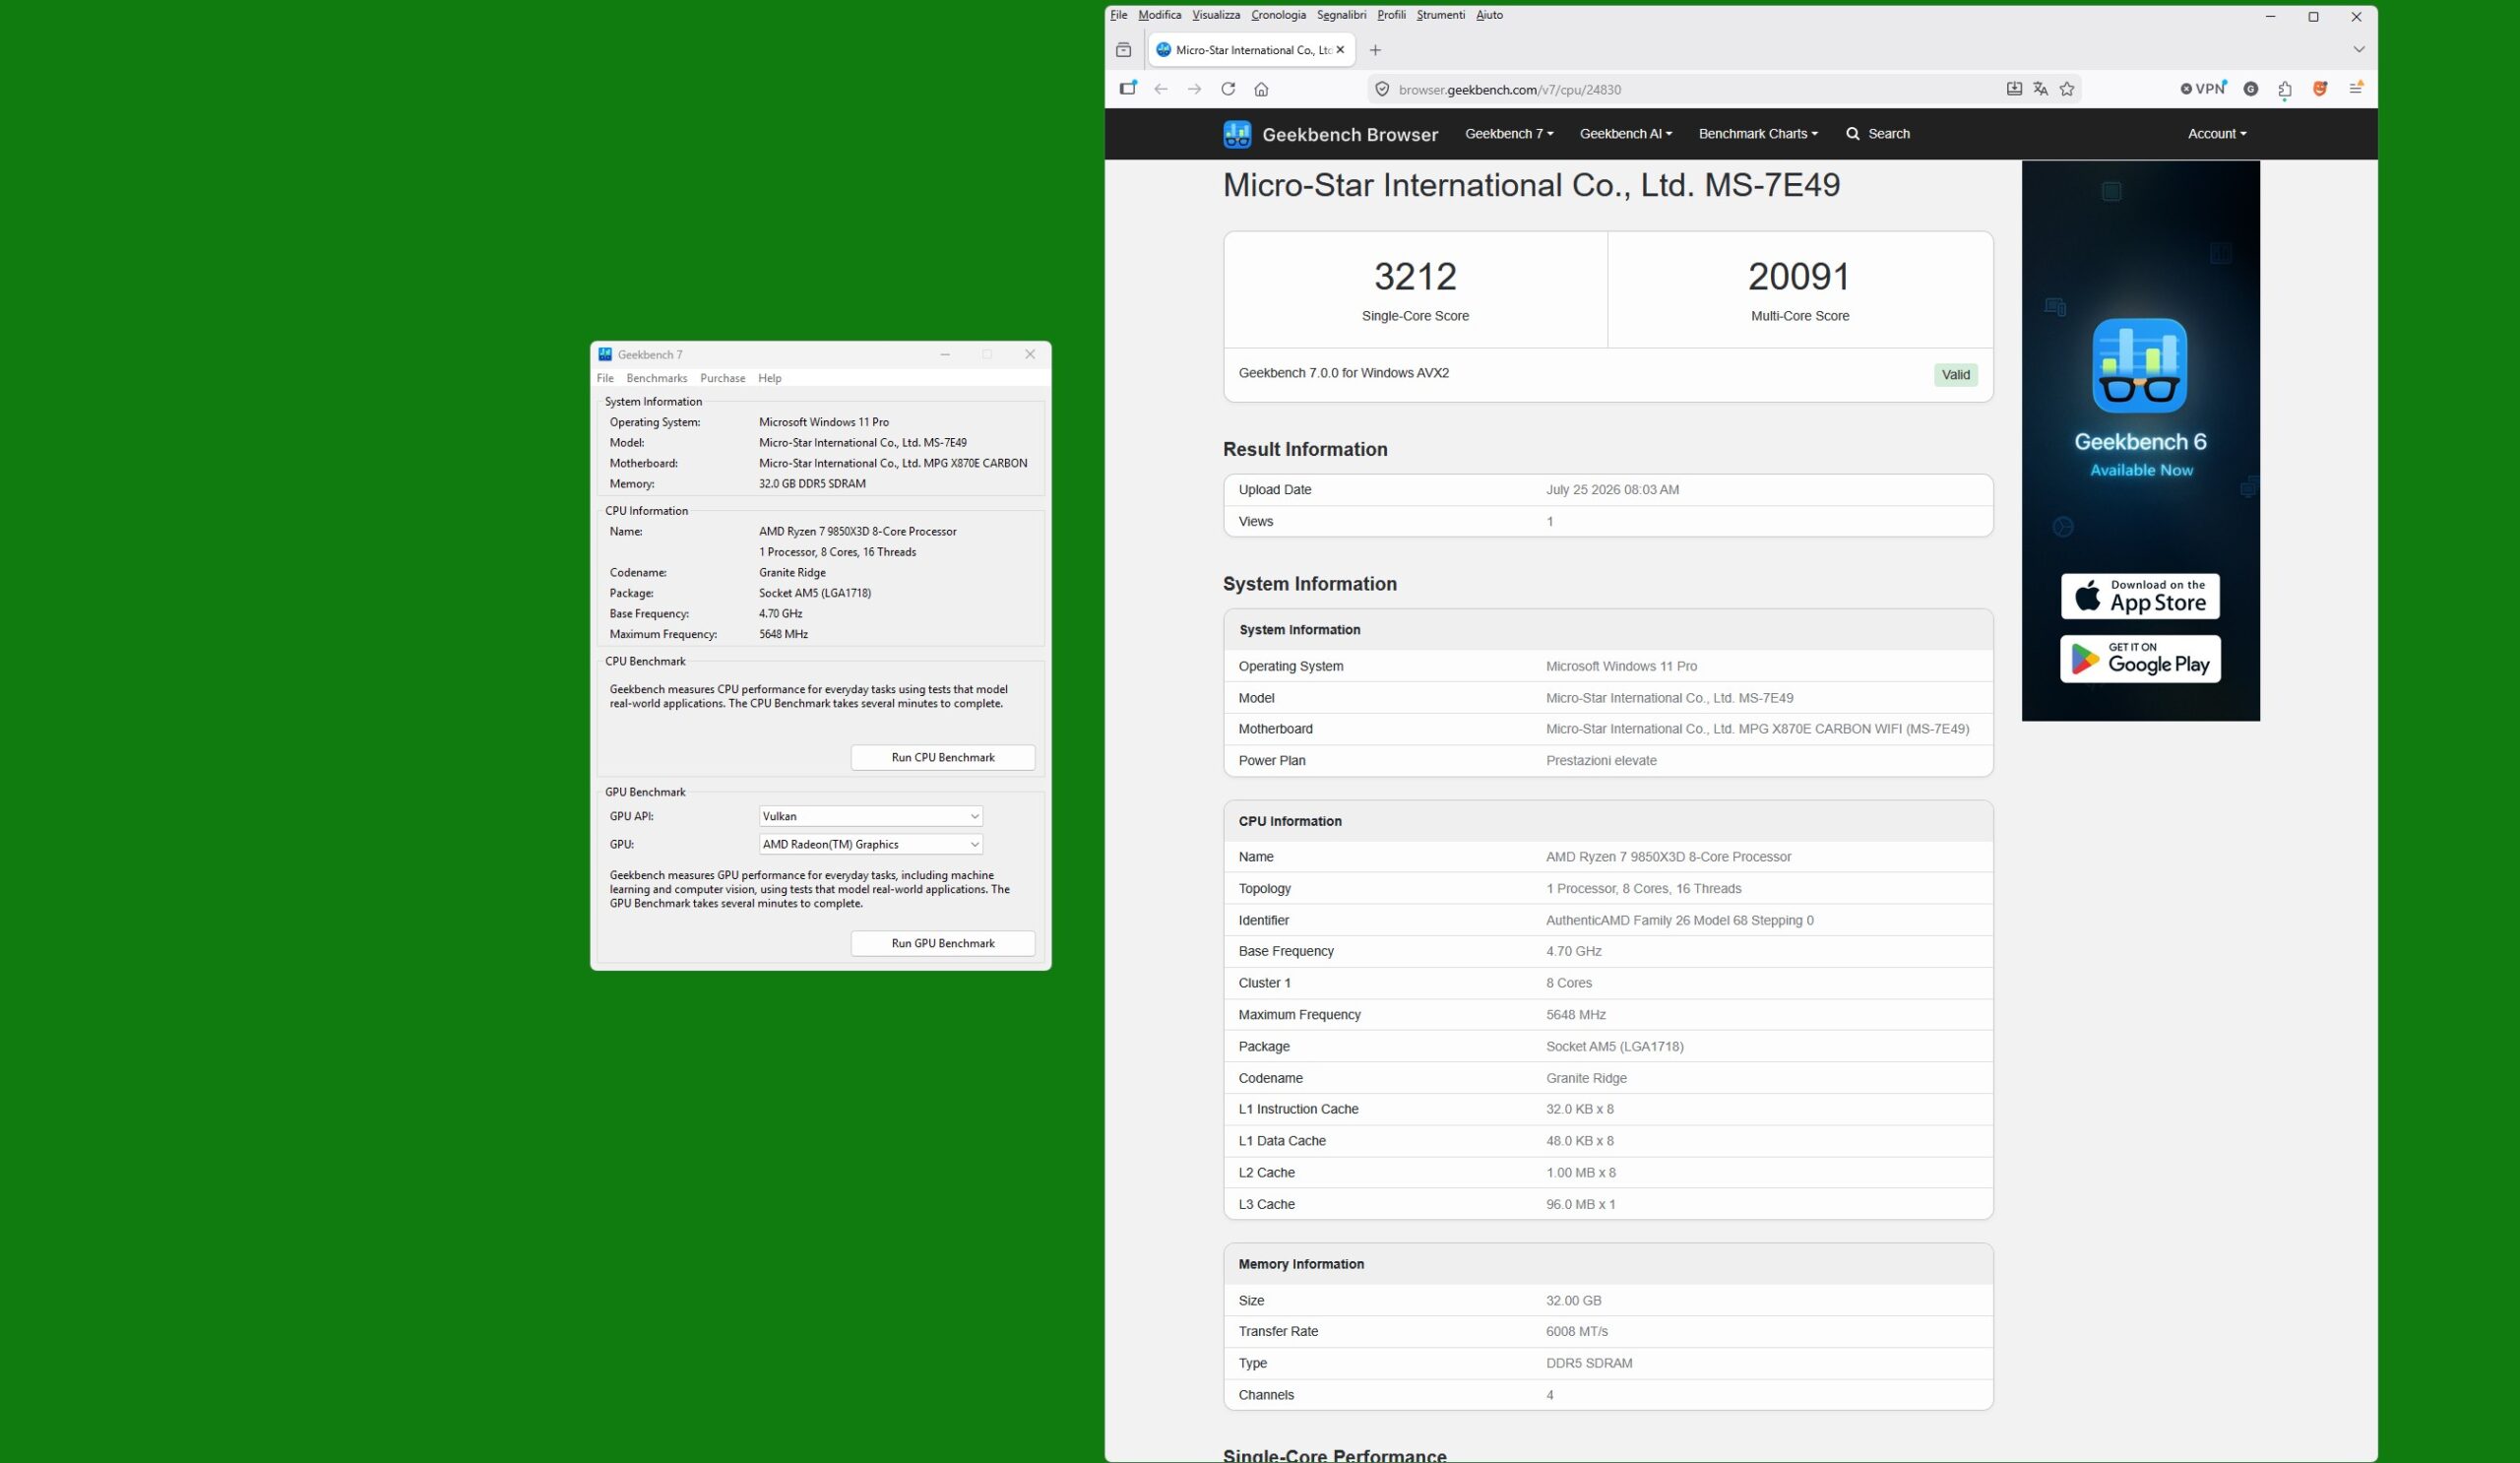
Task: Open the GPU API Vulkan dropdown
Action: coord(870,816)
